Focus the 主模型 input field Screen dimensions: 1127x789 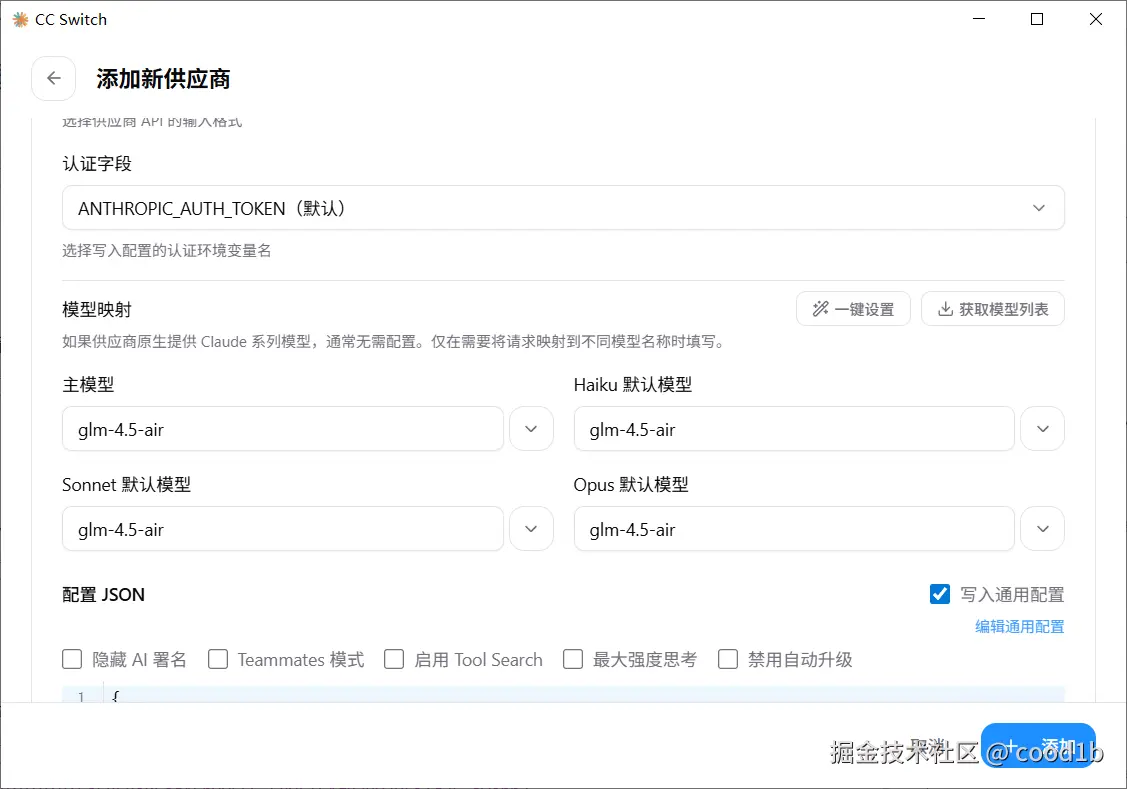pyautogui.click(x=282, y=429)
